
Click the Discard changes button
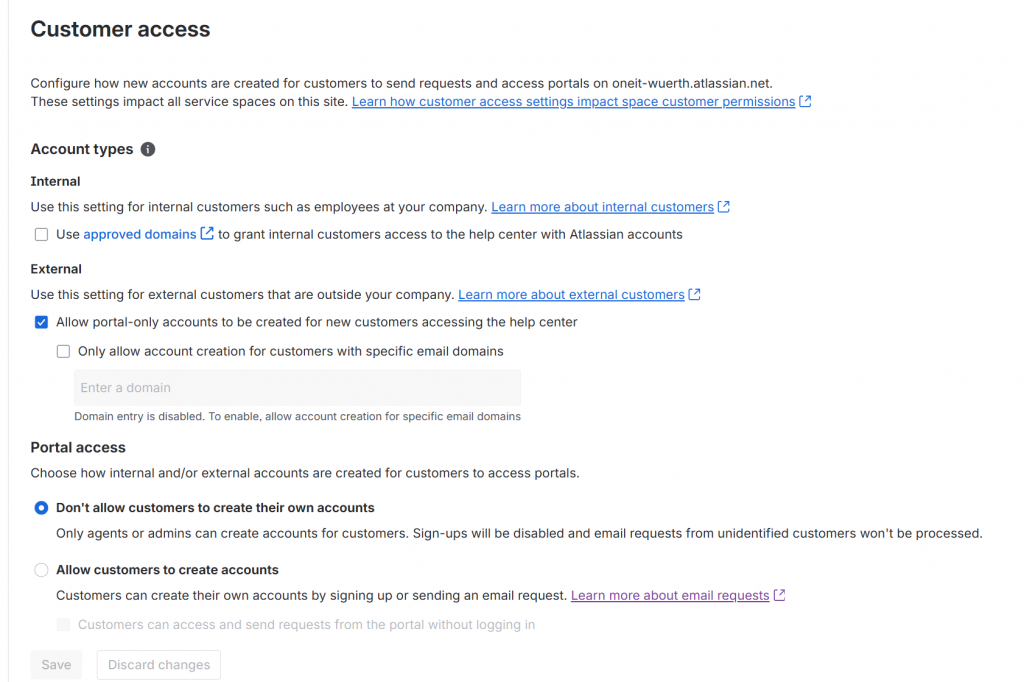(x=159, y=665)
